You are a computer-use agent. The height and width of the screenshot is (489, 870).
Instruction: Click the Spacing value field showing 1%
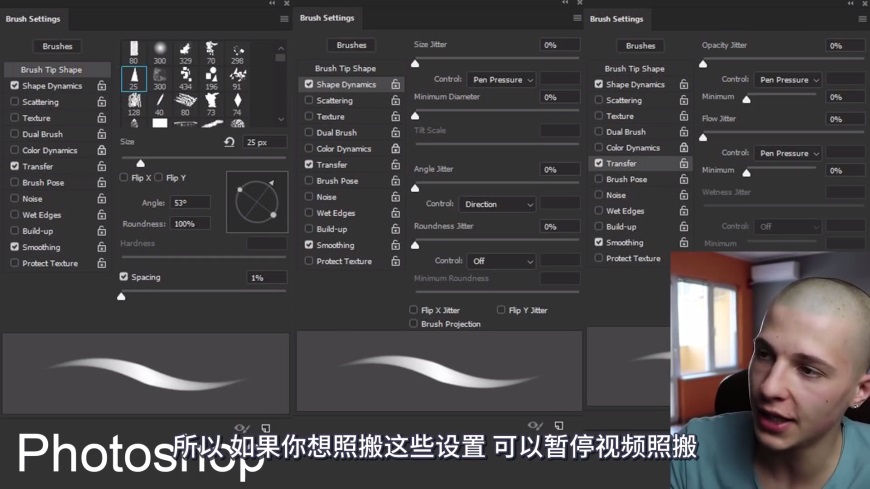[266, 278]
